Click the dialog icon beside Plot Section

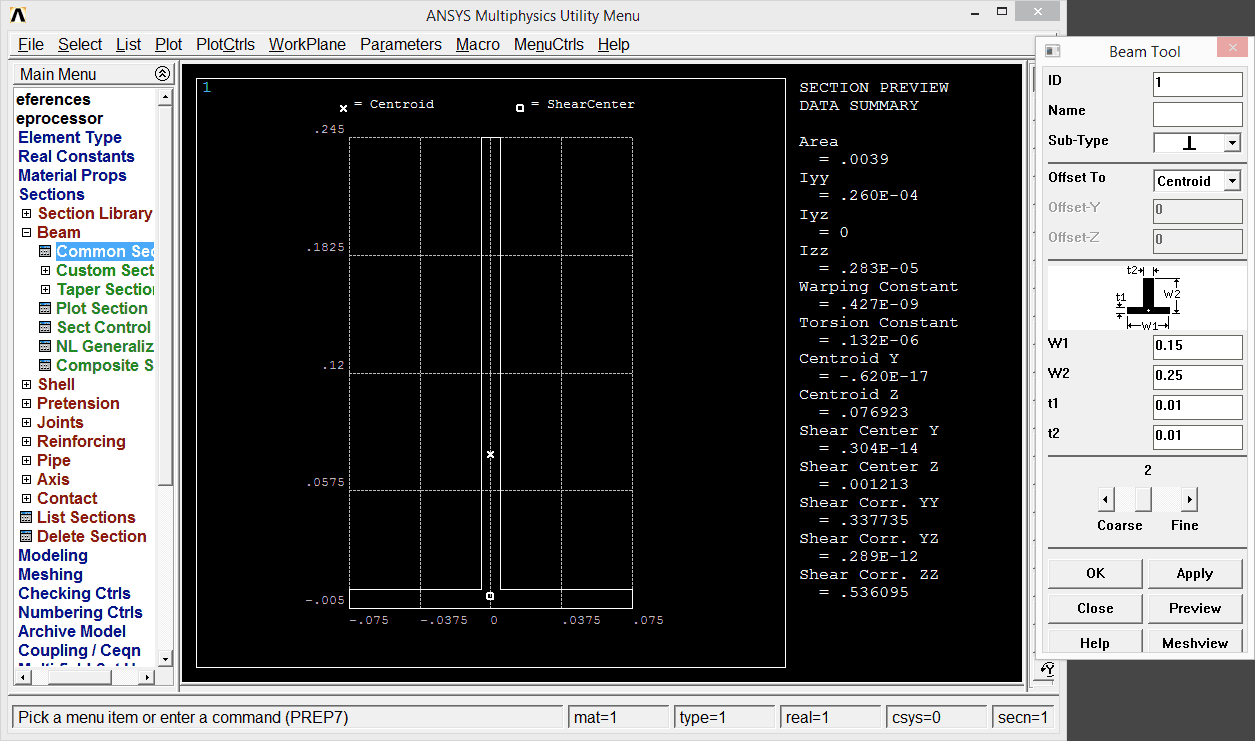[x=45, y=309]
